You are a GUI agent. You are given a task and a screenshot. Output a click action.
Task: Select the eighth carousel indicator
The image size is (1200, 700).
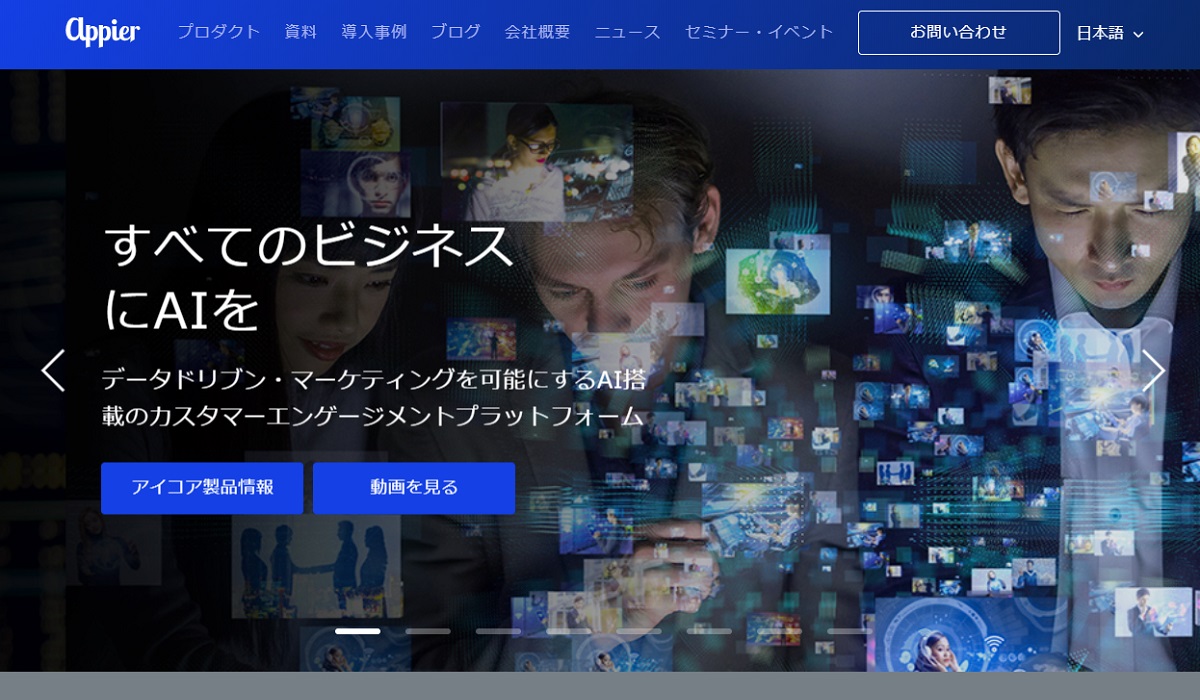click(x=850, y=631)
